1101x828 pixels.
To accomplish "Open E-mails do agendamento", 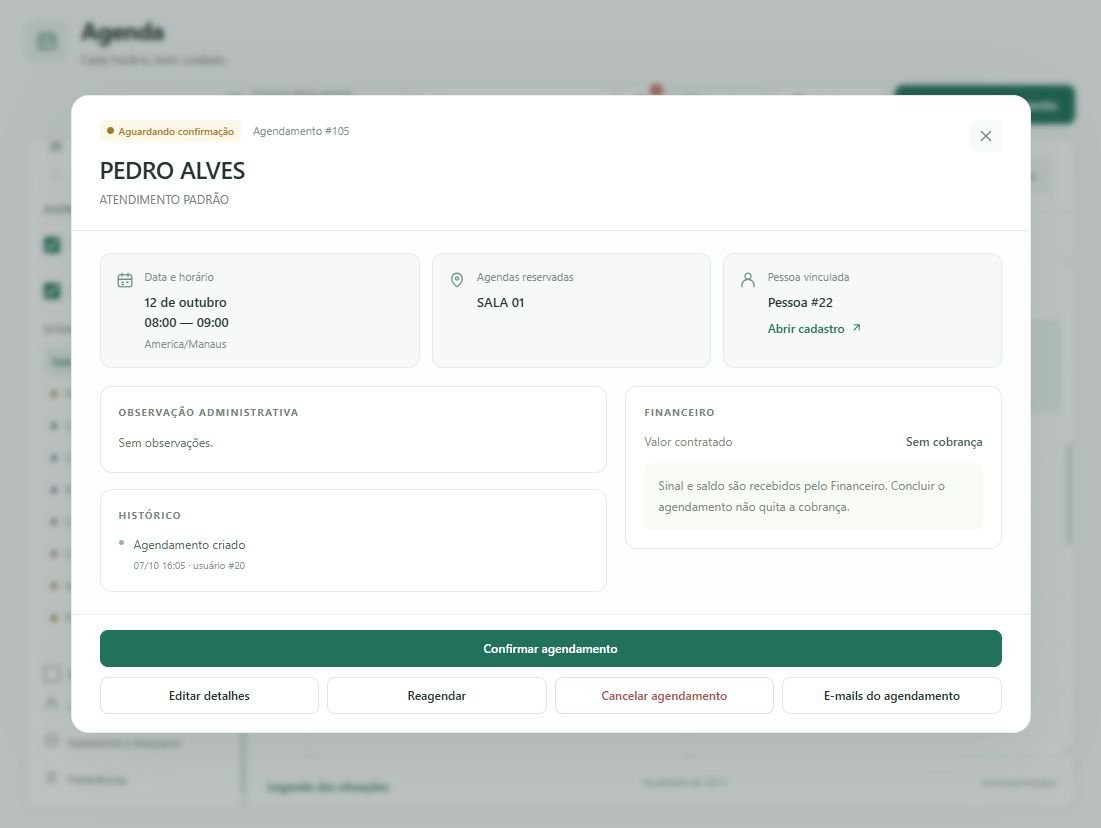I will click(892, 695).
